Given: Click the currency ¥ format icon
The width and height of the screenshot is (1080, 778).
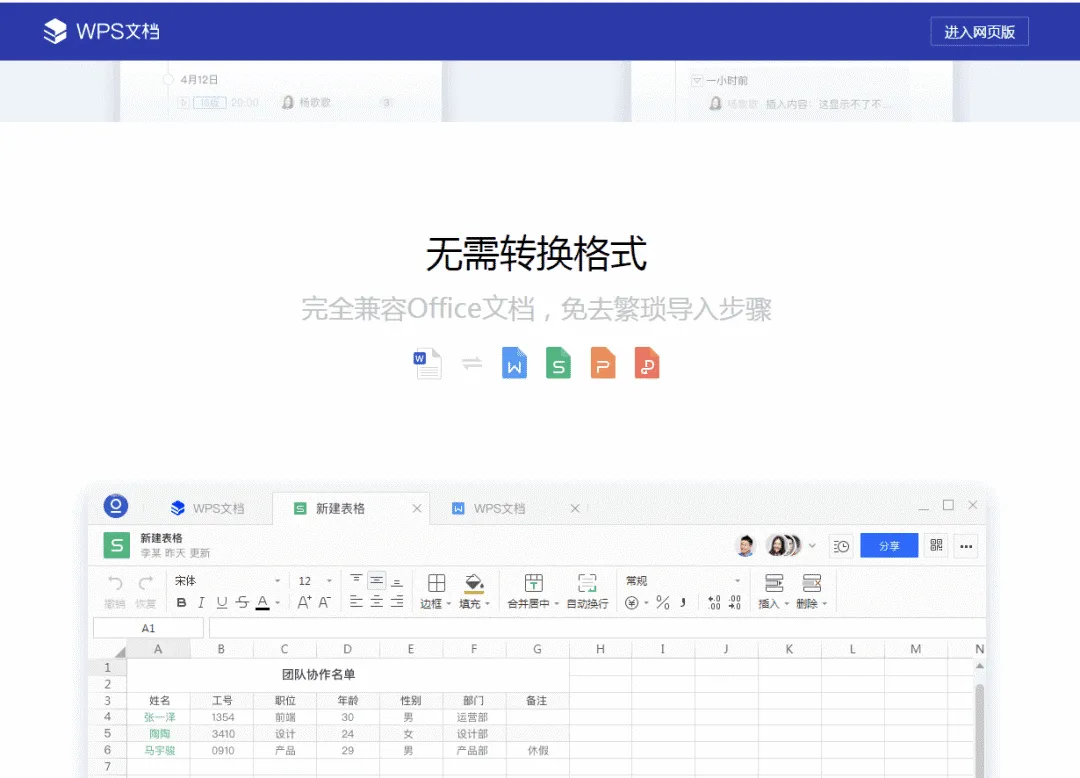Looking at the screenshot, I should click(x=632, y=603).
